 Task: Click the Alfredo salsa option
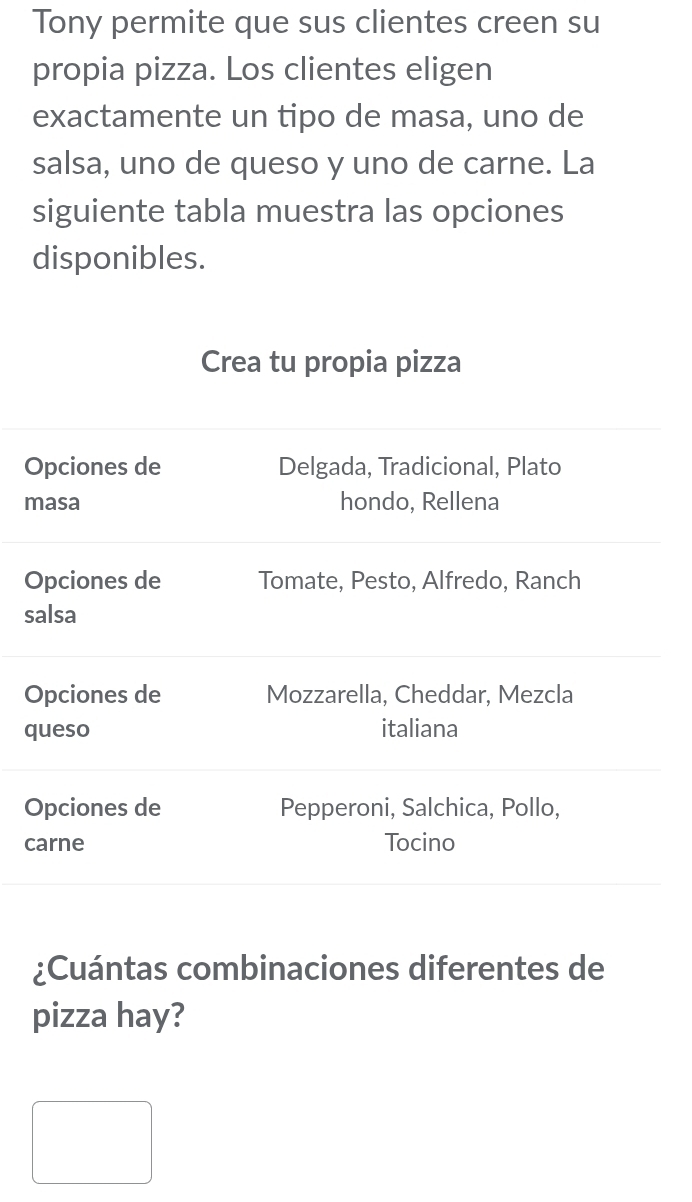click(461, 580)
